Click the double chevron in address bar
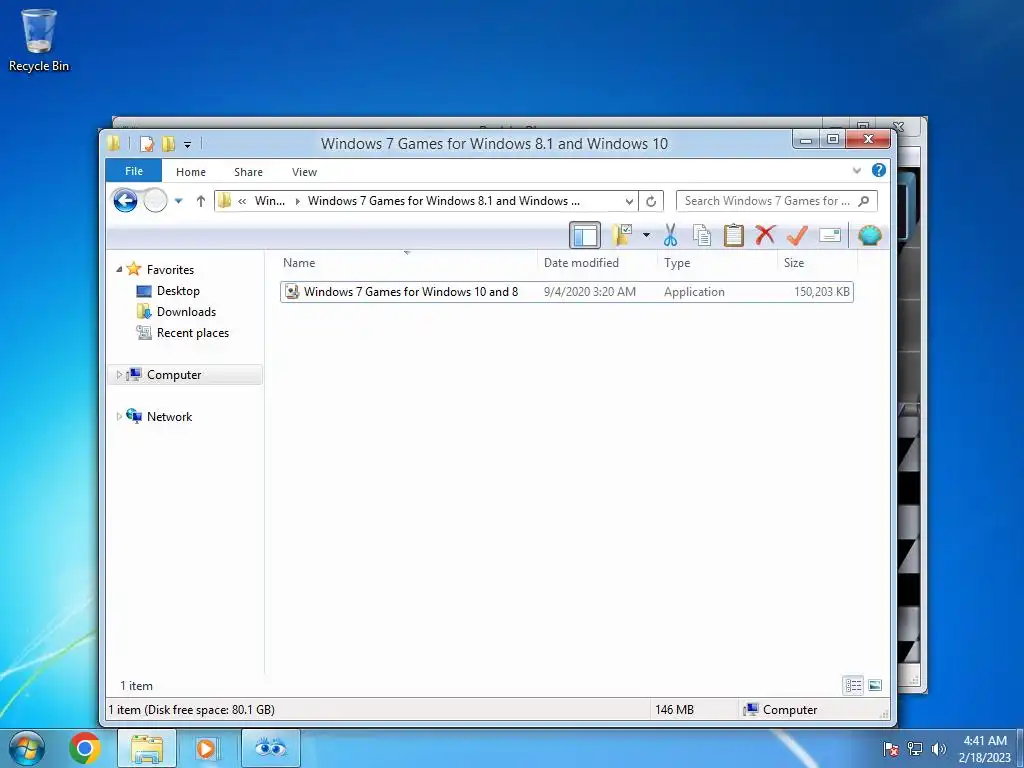Screen dimensions: 1024x768 click(242, 201)
